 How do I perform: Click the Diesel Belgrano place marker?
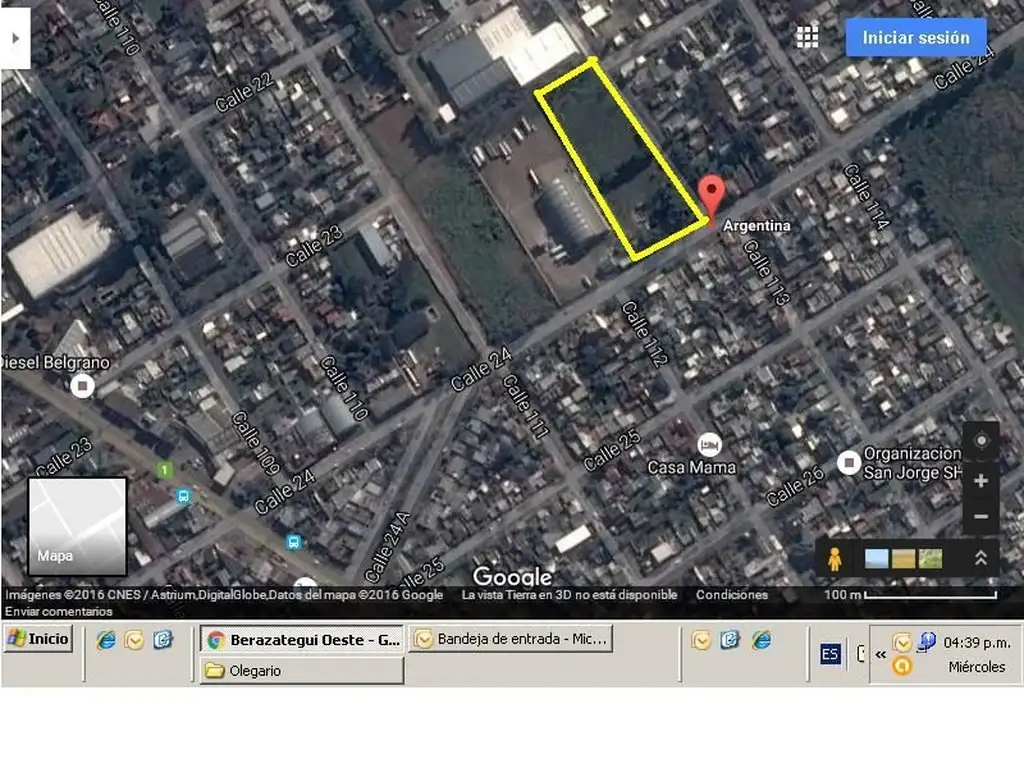coord(83,385)
